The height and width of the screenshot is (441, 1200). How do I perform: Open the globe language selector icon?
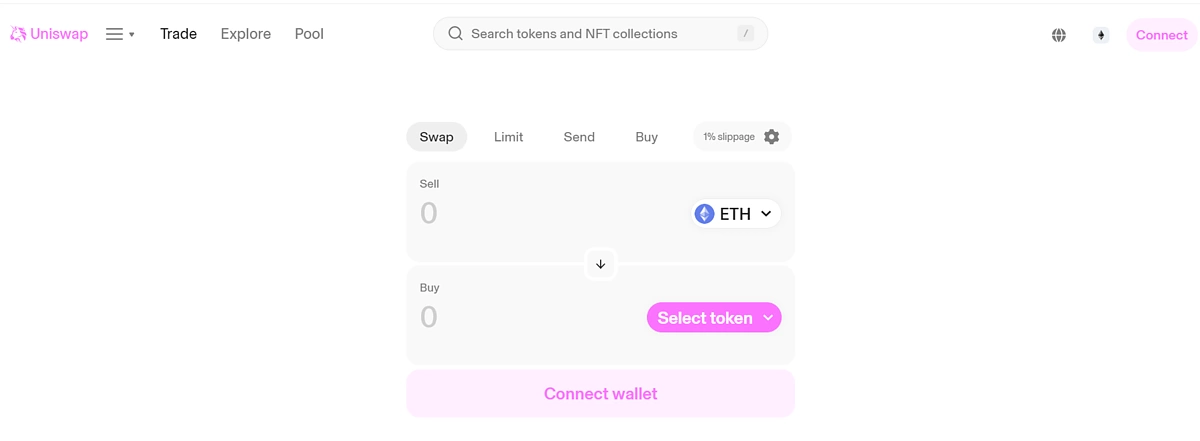(x=1059, y=35)
